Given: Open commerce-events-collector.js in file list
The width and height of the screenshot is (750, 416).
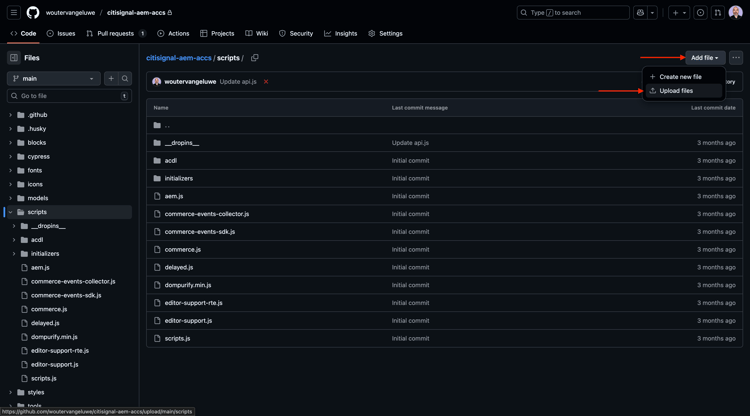Looking at the screenshot, I should pos(207,214).
